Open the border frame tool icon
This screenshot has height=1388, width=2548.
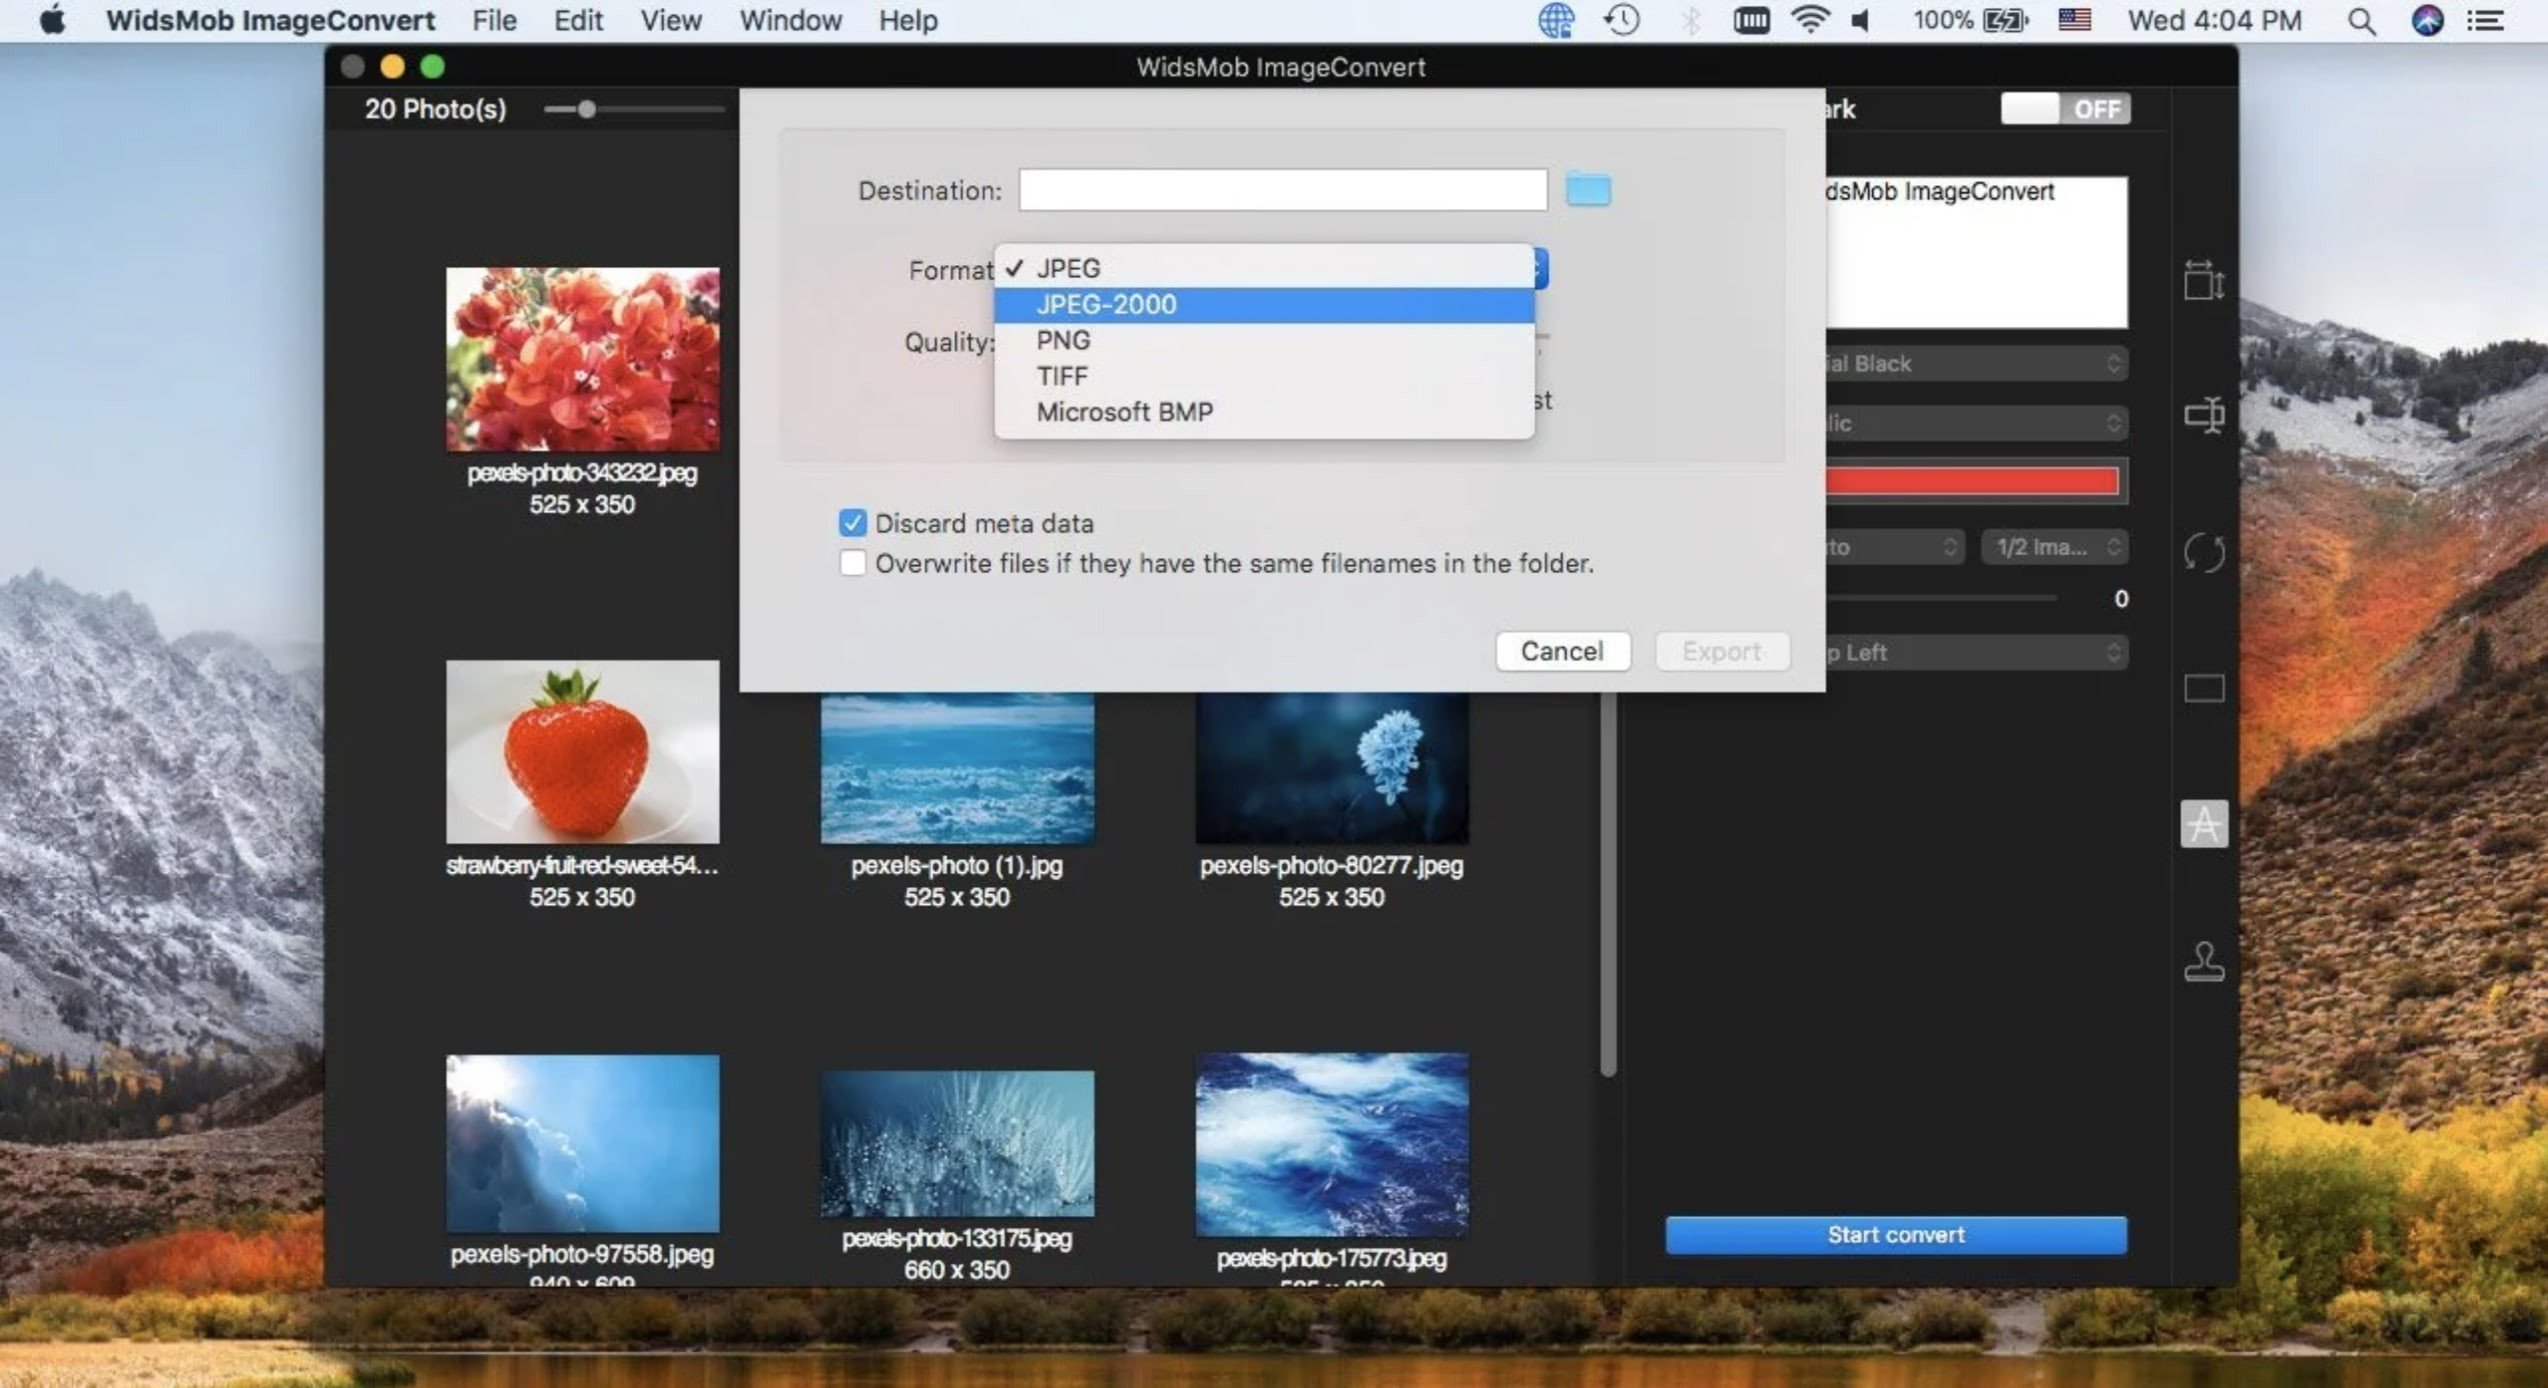(x=2203, y=688)
